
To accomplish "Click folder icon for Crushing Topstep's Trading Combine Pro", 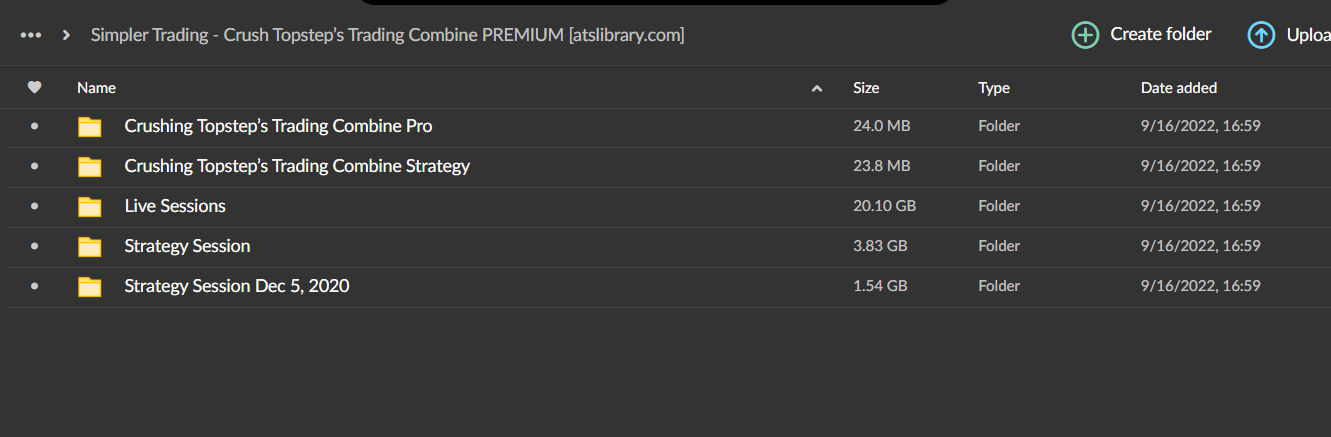I will click(x=90, y=127).
